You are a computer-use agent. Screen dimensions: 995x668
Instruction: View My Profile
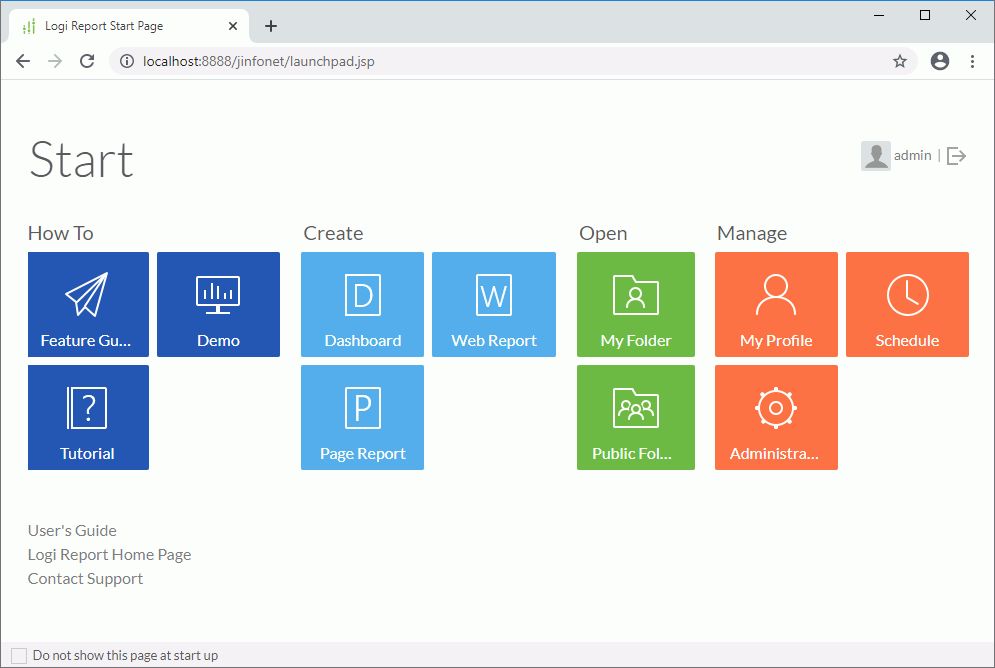tap(776, 304)
